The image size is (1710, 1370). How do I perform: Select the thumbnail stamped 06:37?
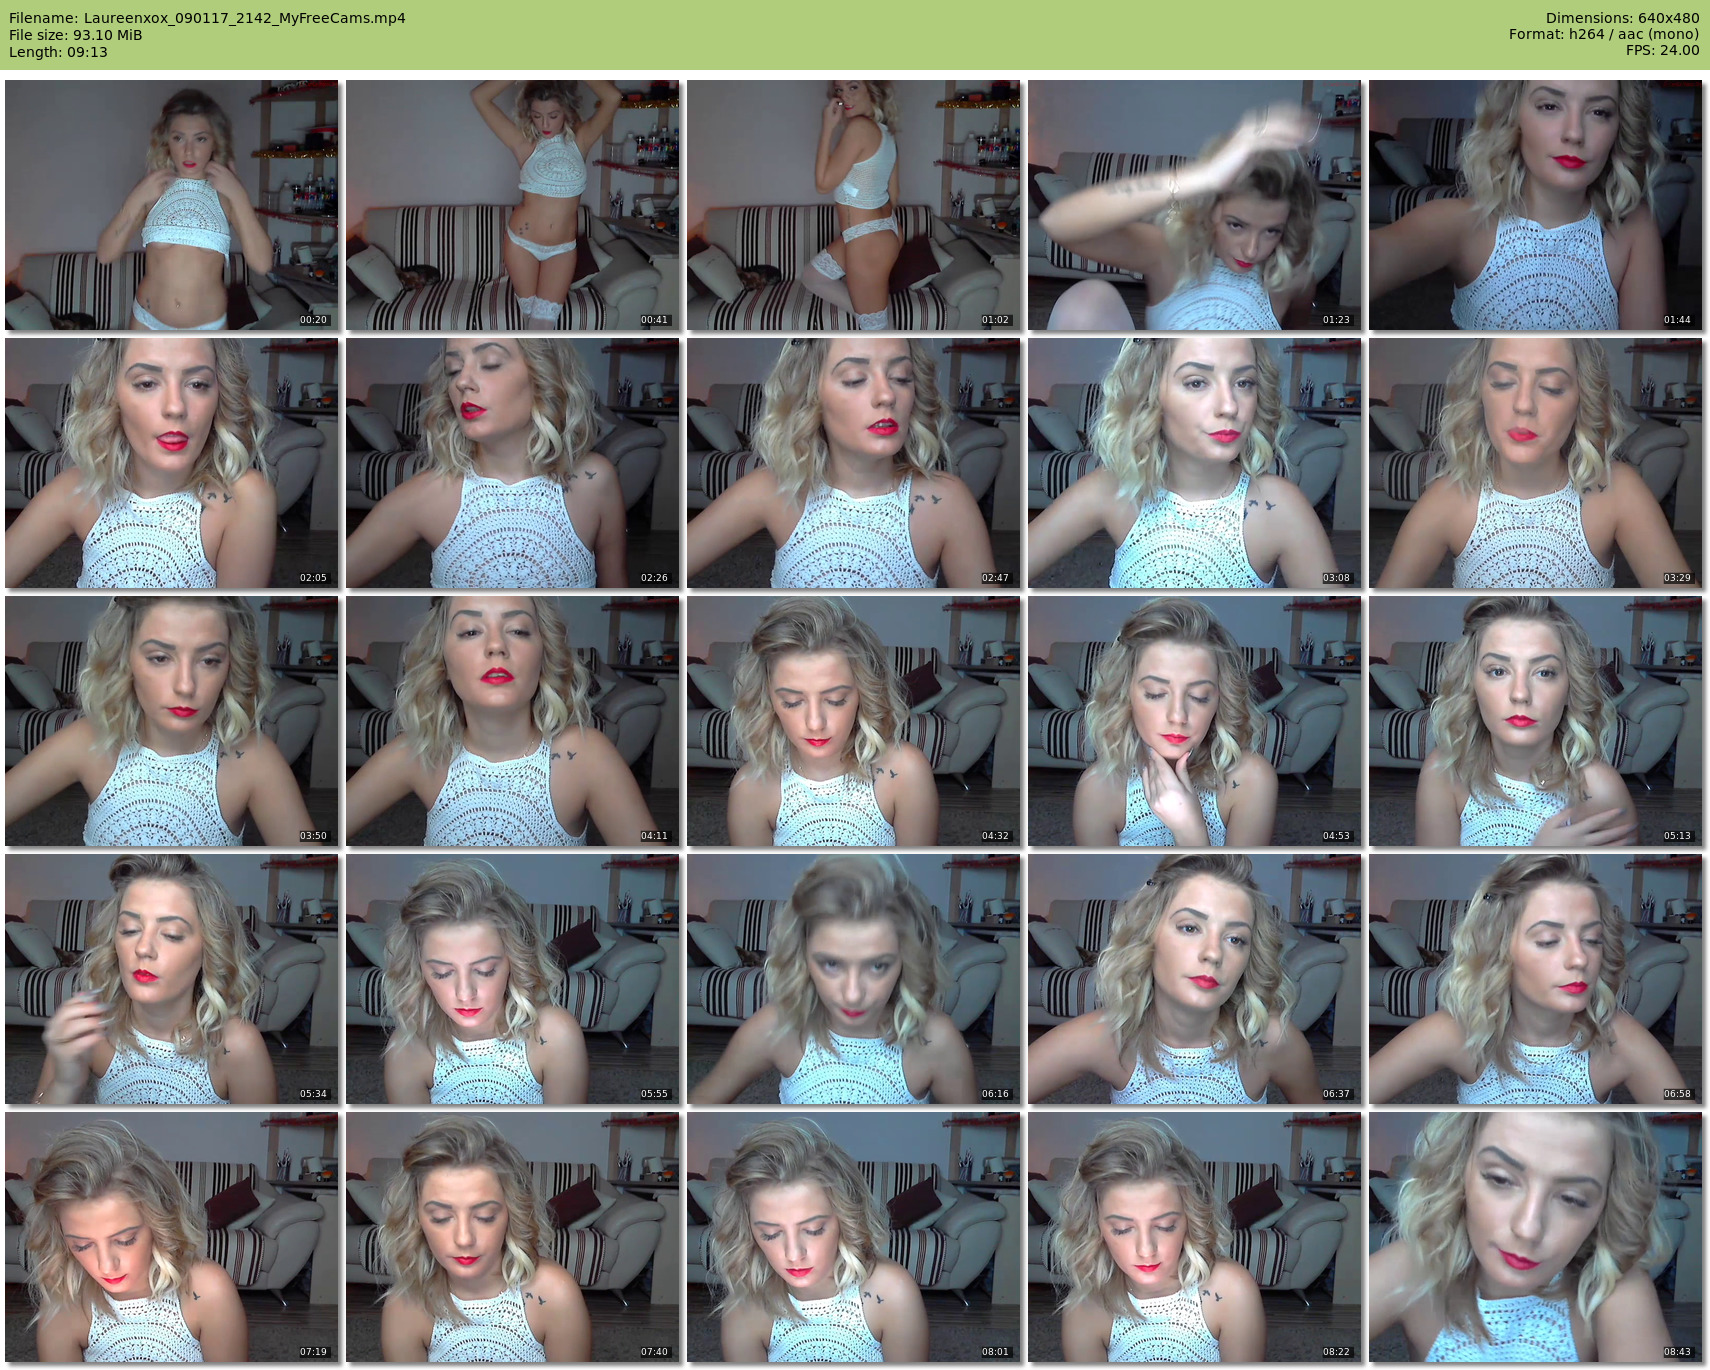1194,979
